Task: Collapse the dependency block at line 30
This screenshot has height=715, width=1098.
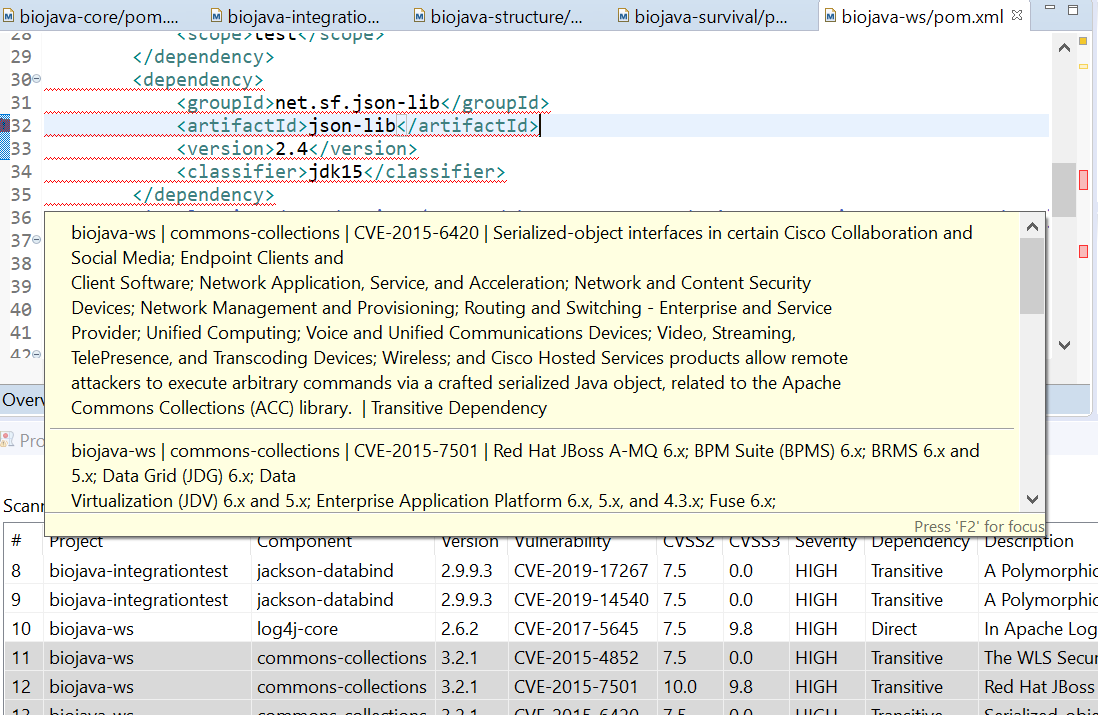Action: 37,79
